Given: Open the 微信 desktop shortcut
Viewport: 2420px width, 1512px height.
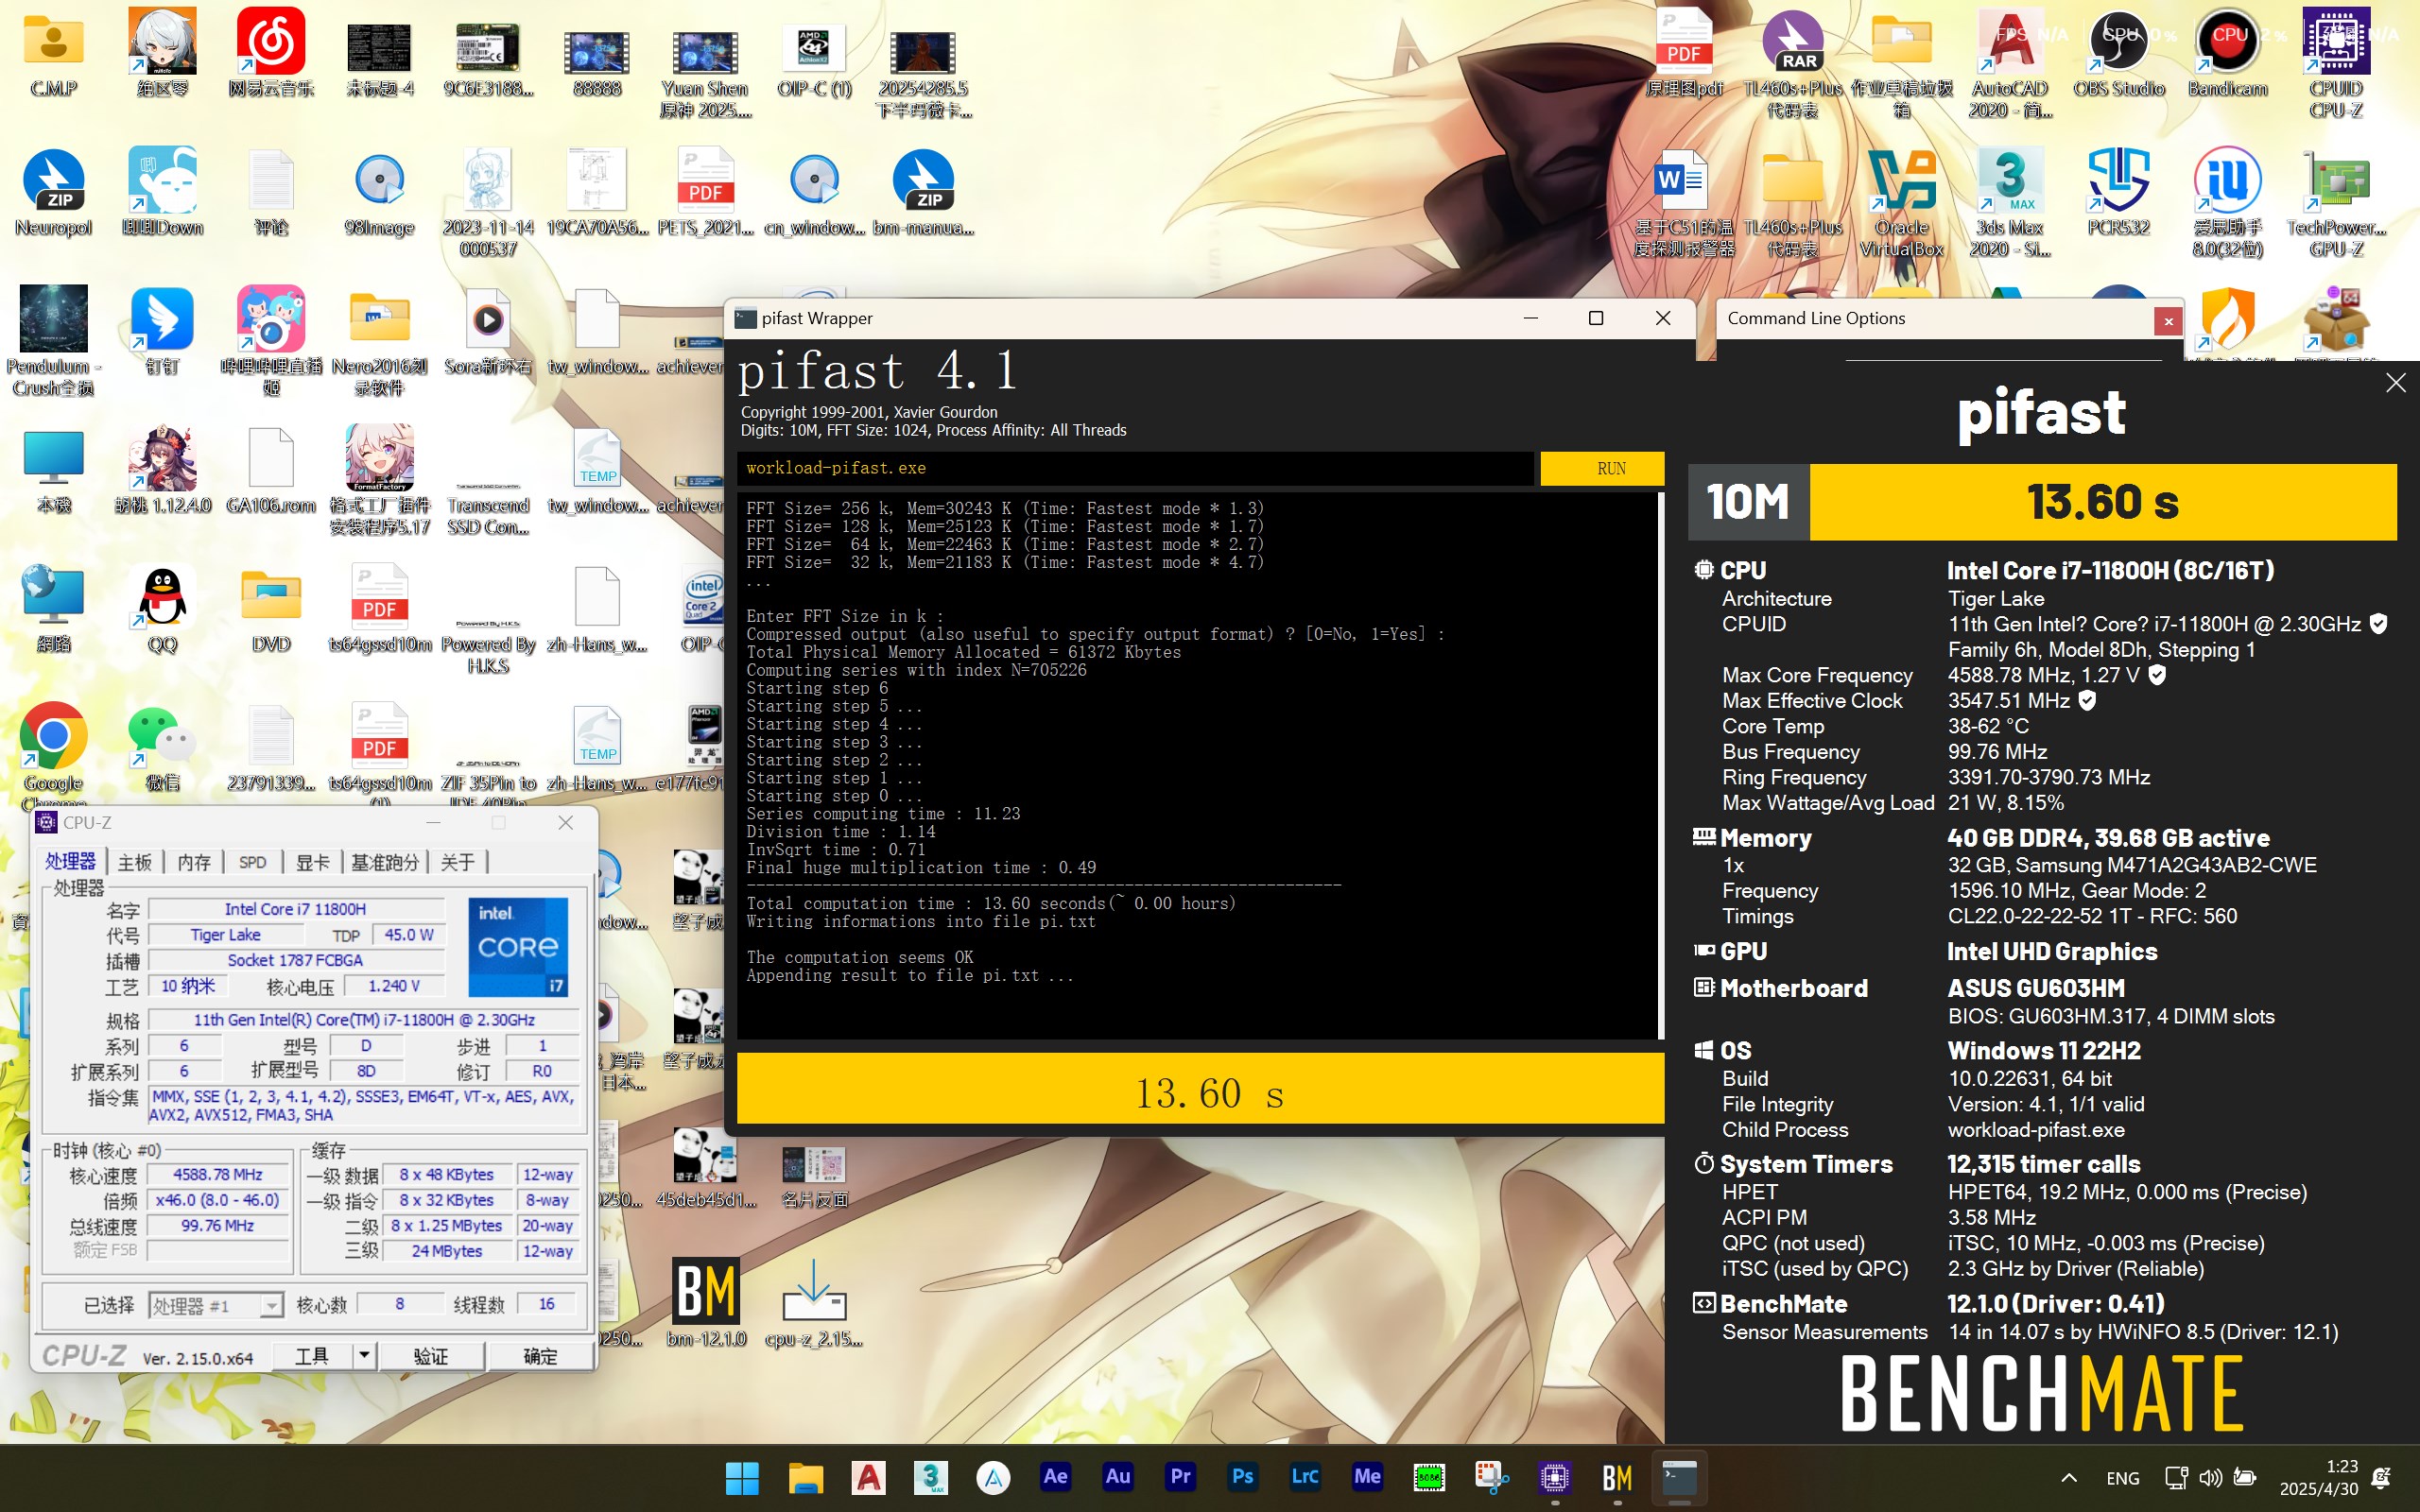Looking at the screenshot, I should tap(162, 748).
